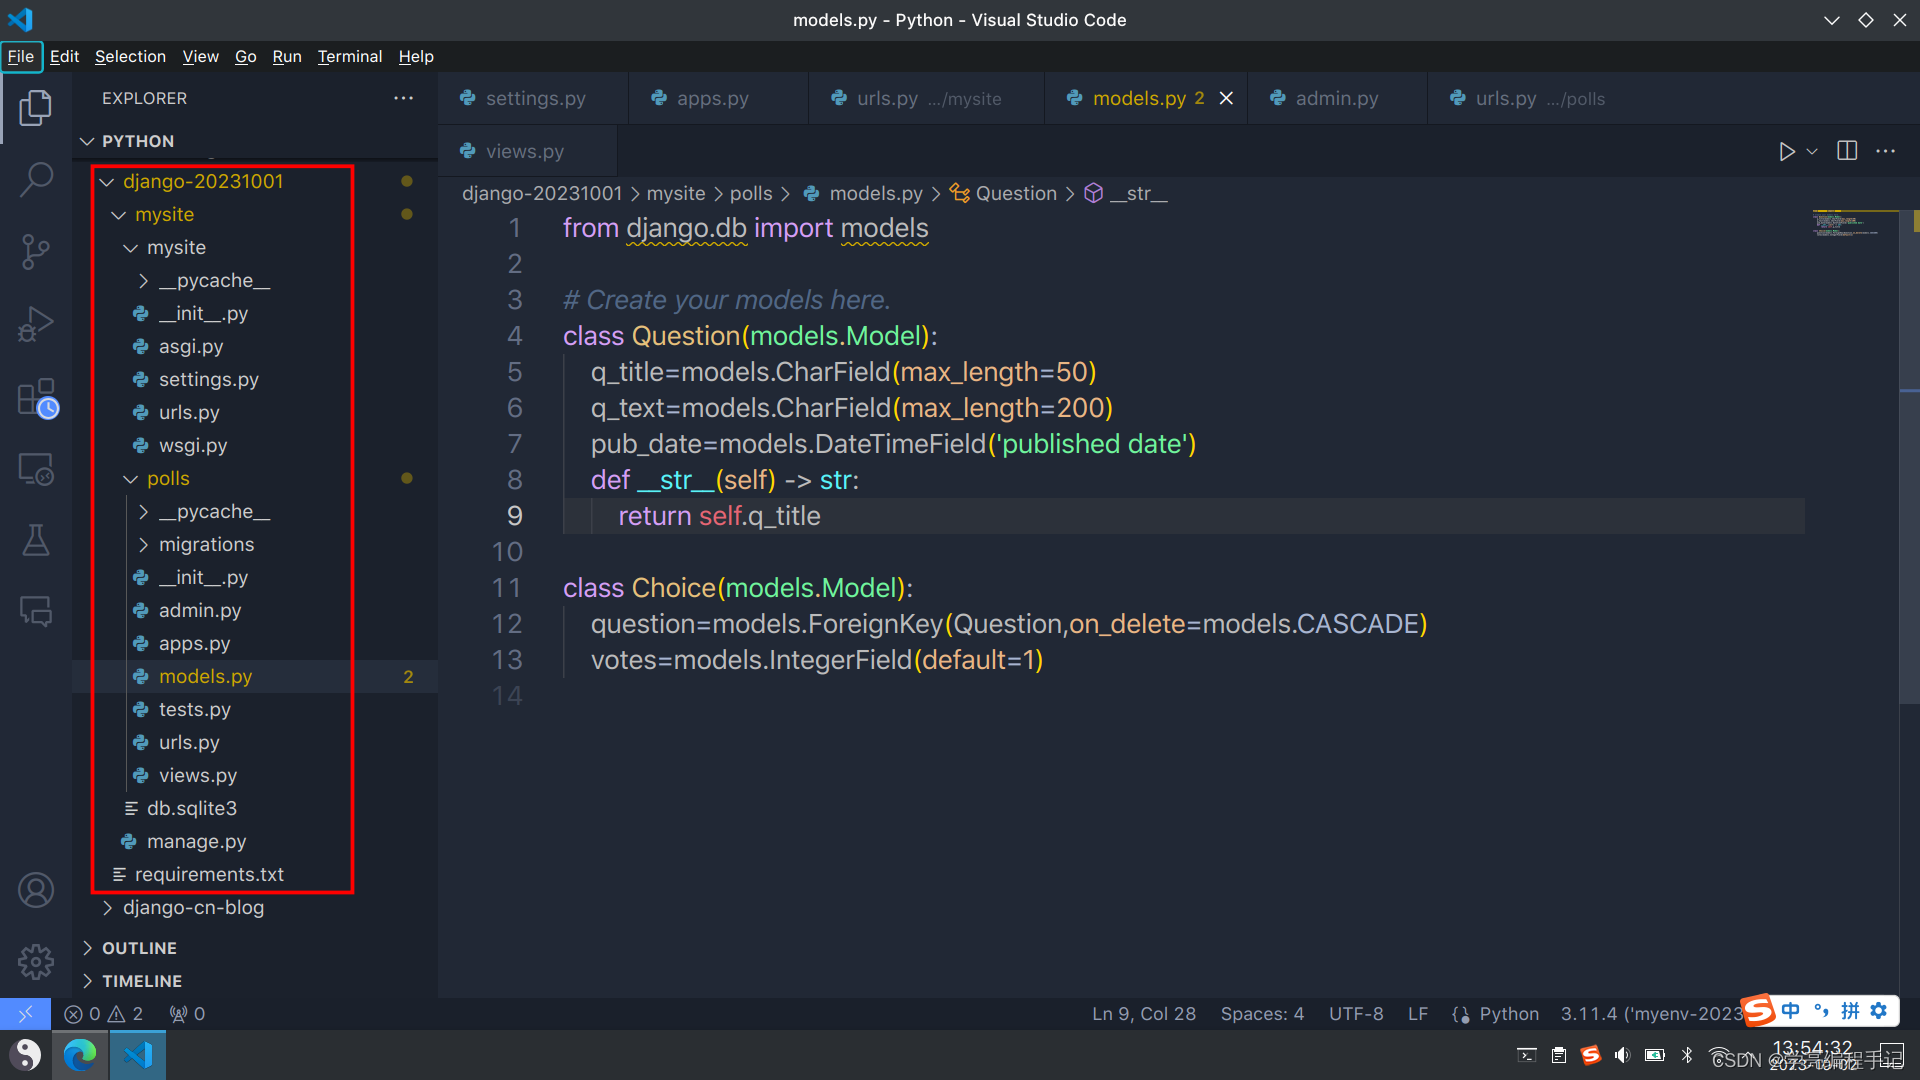Open the Run dropdown arrow next to play

(x=1812, y=151)
